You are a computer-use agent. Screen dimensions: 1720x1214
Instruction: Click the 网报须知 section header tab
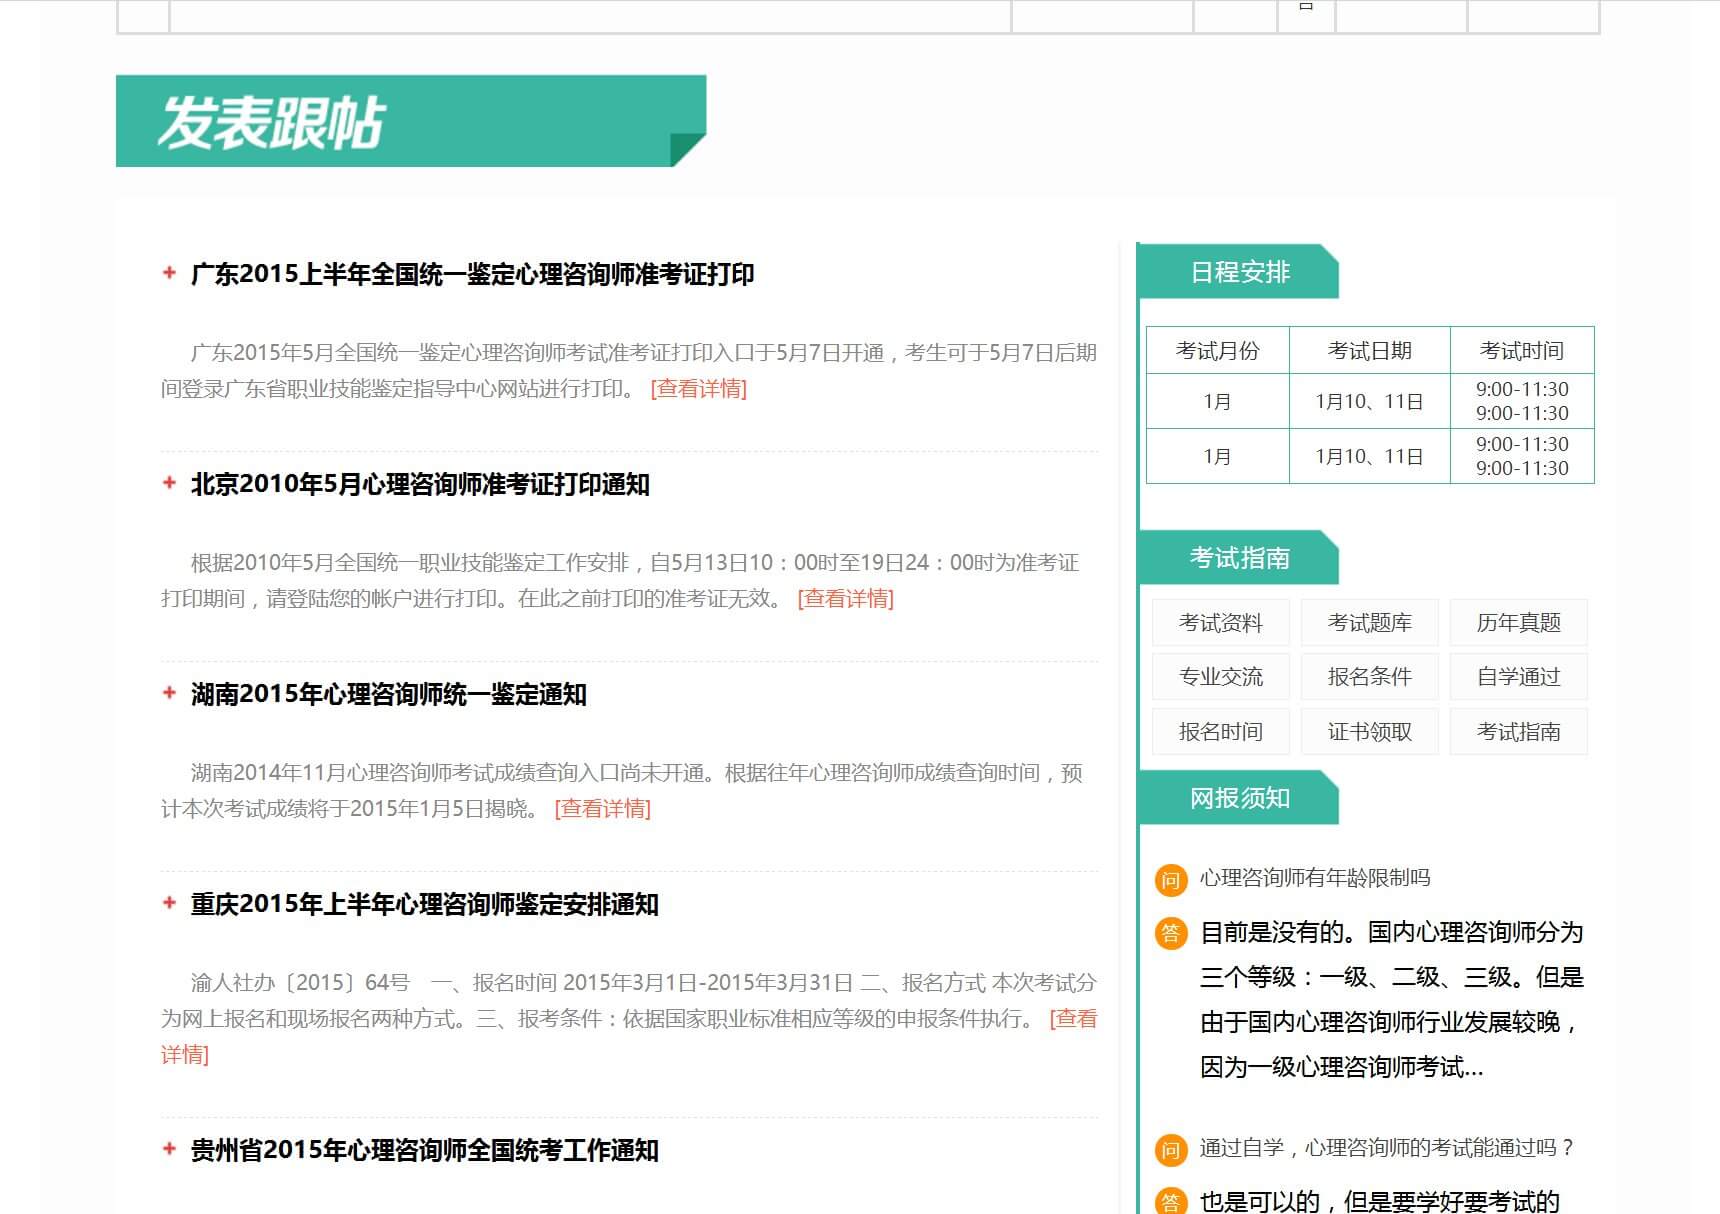click(x=1239, y=798)
